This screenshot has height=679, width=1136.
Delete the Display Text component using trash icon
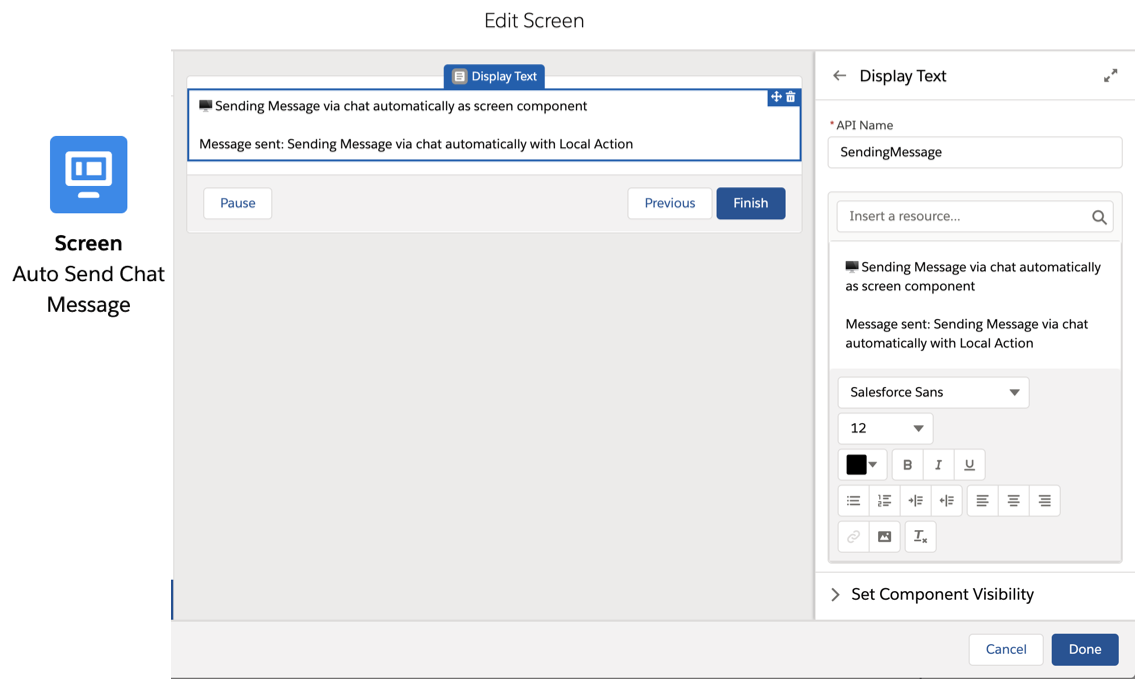790,97
